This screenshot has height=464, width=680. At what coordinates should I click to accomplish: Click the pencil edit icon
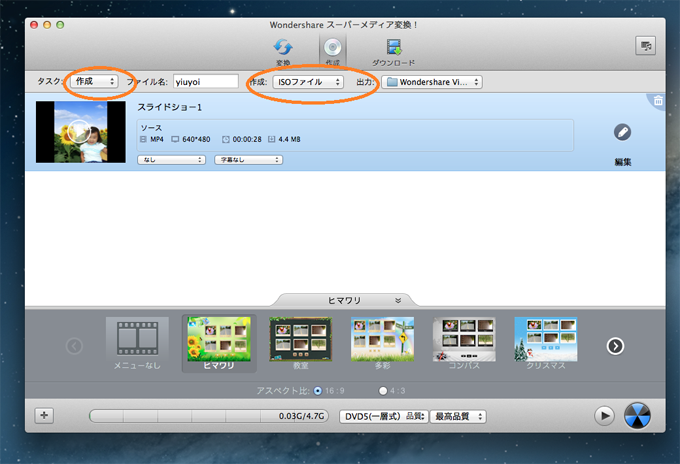[x=622, y=132]
